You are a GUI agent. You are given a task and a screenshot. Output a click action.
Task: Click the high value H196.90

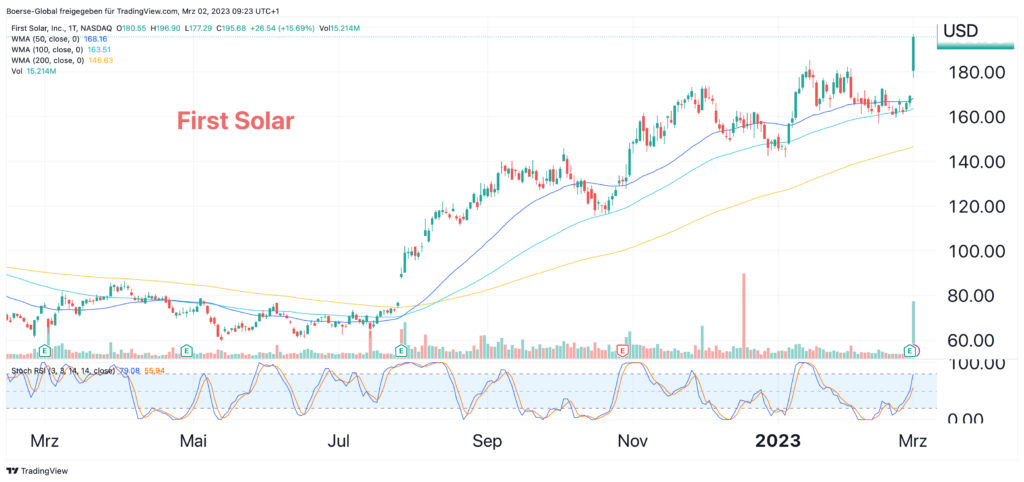[167, 29]
